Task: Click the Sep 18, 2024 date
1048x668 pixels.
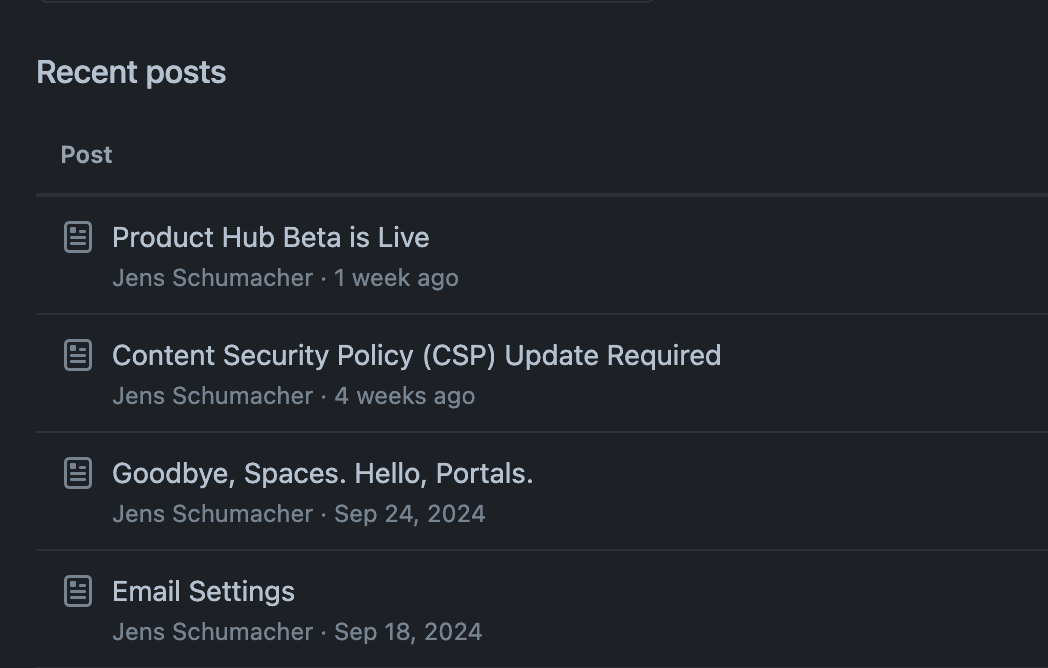Action: (x=407, y=632)
